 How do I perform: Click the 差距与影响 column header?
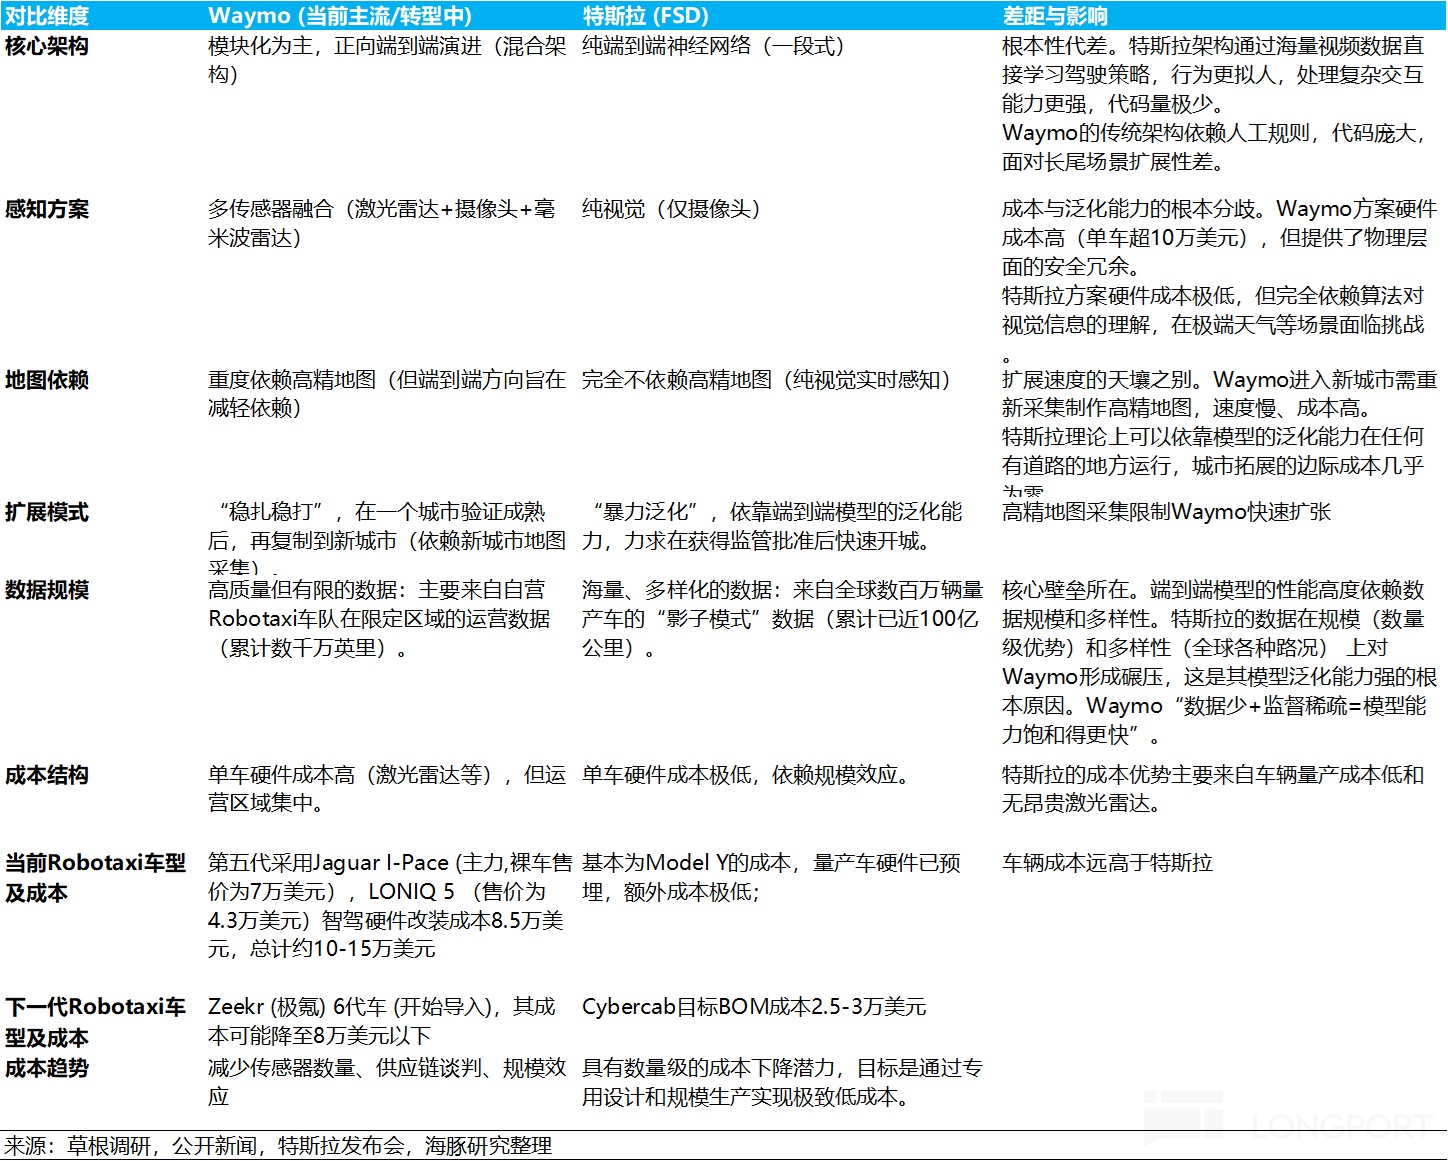pos(1055,16)
